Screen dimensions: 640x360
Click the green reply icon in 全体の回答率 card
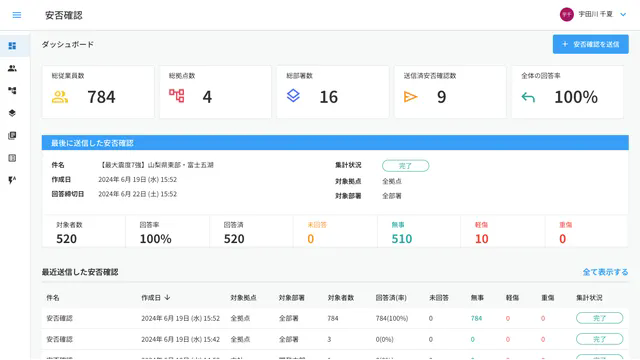528,98
